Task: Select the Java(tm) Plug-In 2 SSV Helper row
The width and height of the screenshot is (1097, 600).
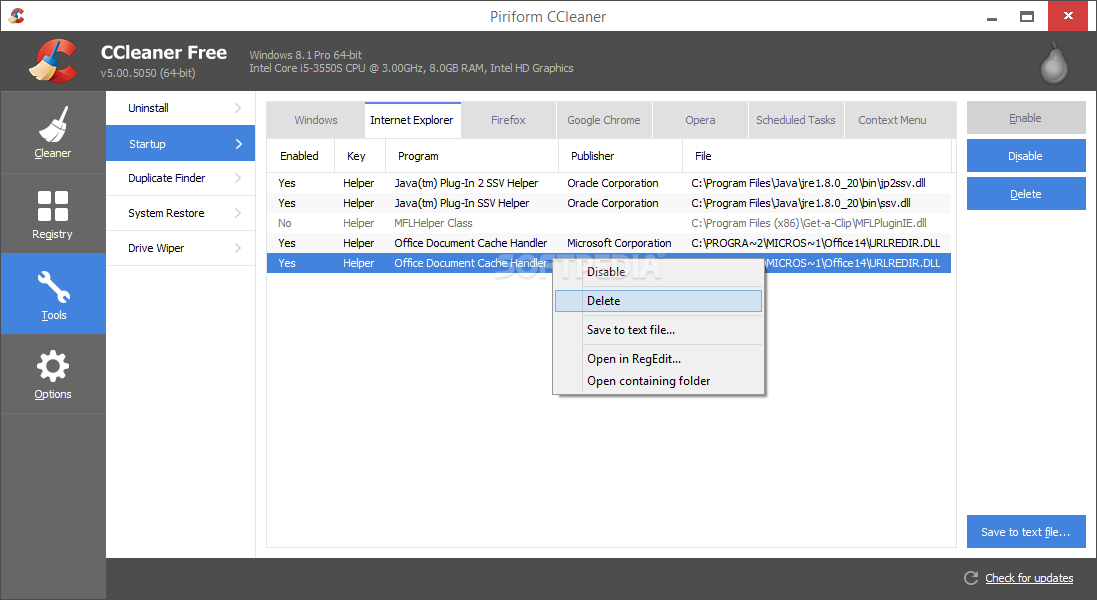Action: pos(609,183)
